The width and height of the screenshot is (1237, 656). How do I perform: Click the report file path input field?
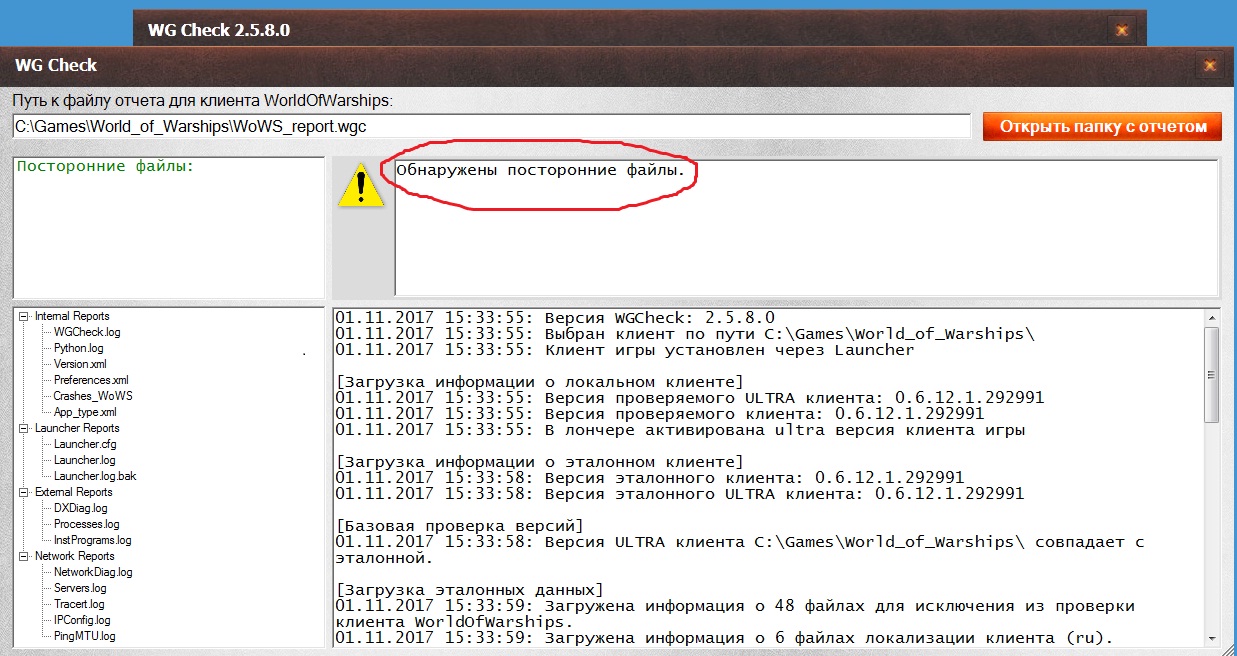[x=490, y=127]
